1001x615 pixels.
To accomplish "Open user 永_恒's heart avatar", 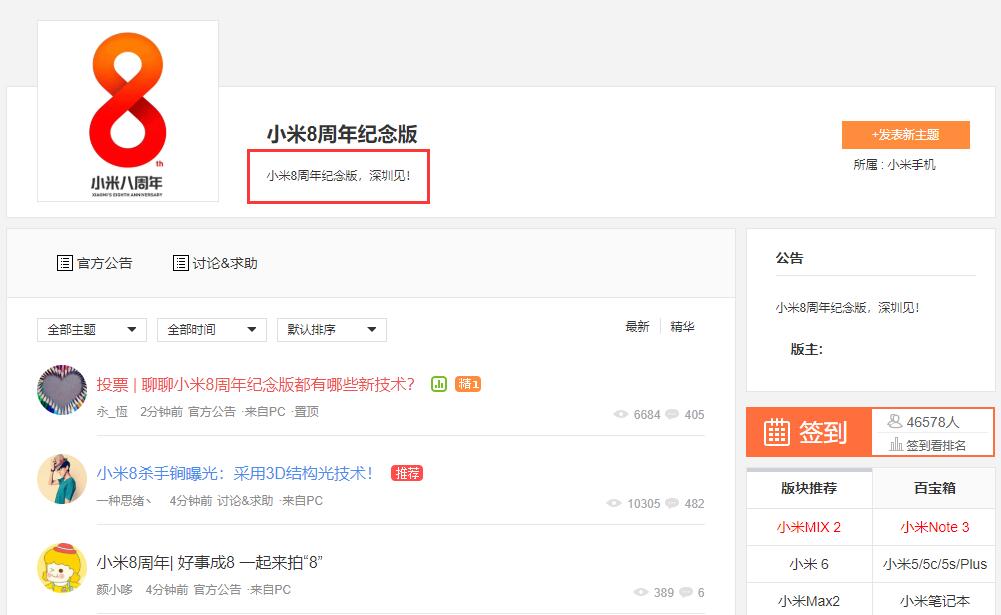I will point(62,390).
